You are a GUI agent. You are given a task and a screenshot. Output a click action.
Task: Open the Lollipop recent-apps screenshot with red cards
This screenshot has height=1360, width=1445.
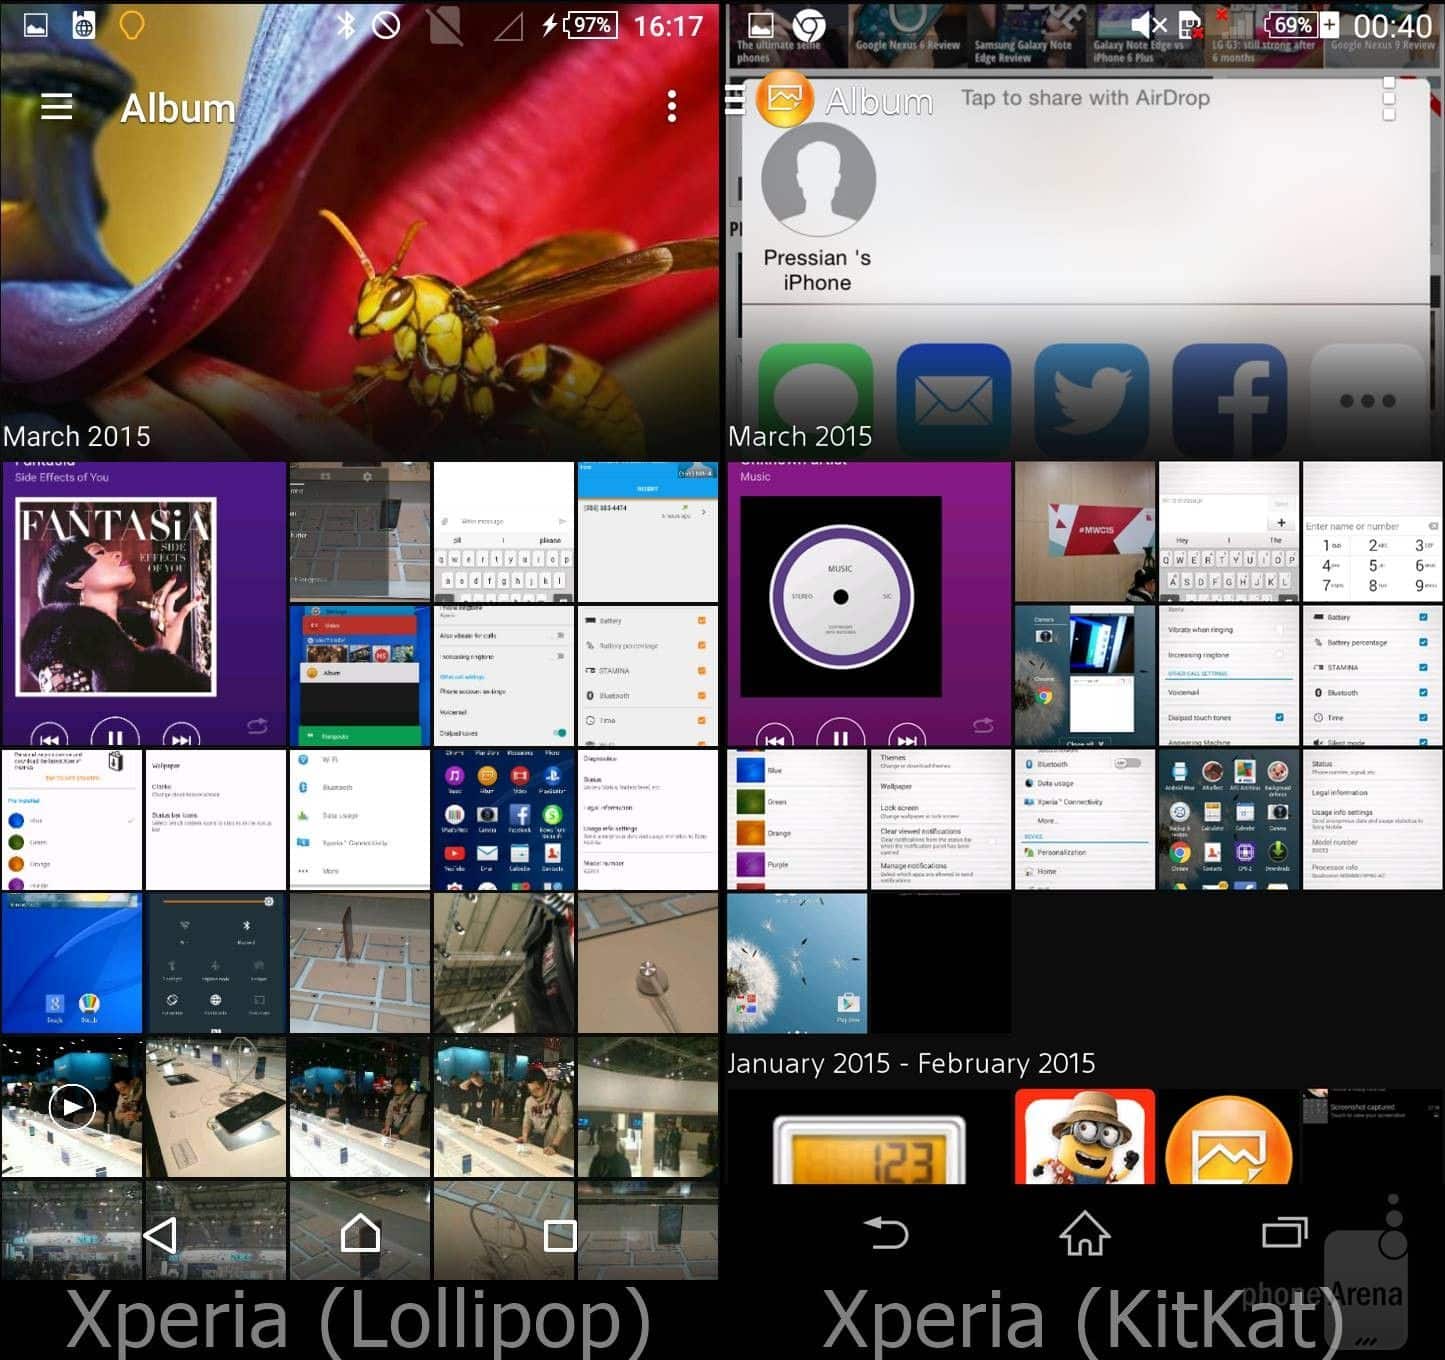360,676
